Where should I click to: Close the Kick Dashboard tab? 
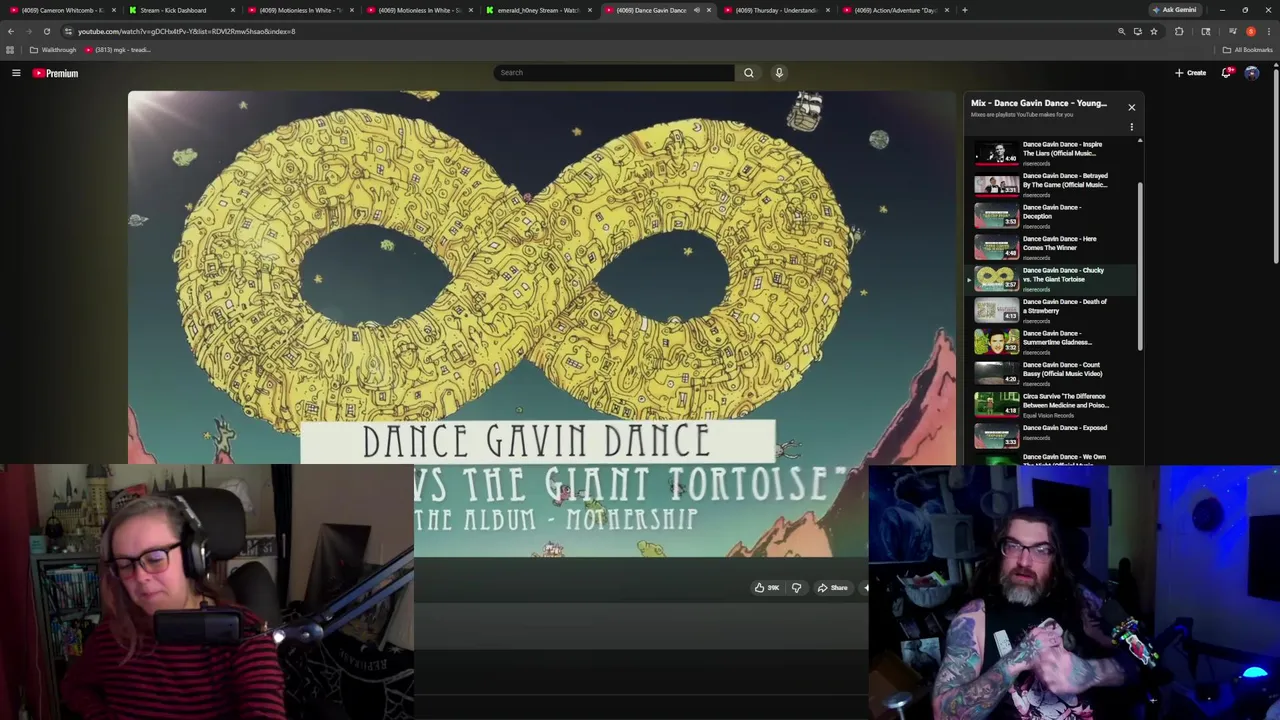point(233,10)
